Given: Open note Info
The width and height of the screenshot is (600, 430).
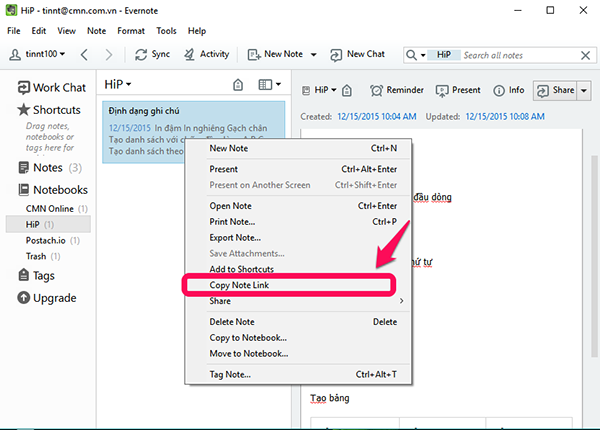Looking at the screenshot, I should pos(509,90).
